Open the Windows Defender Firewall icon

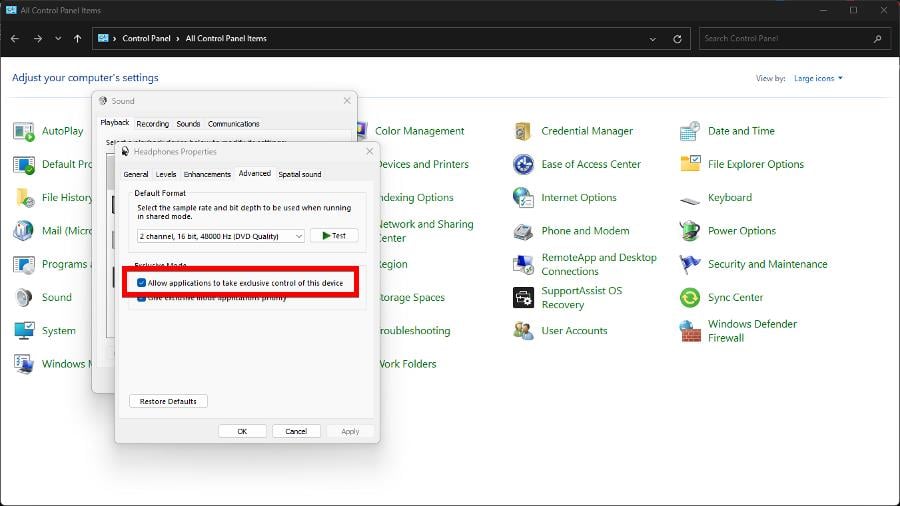pos(689,330)
